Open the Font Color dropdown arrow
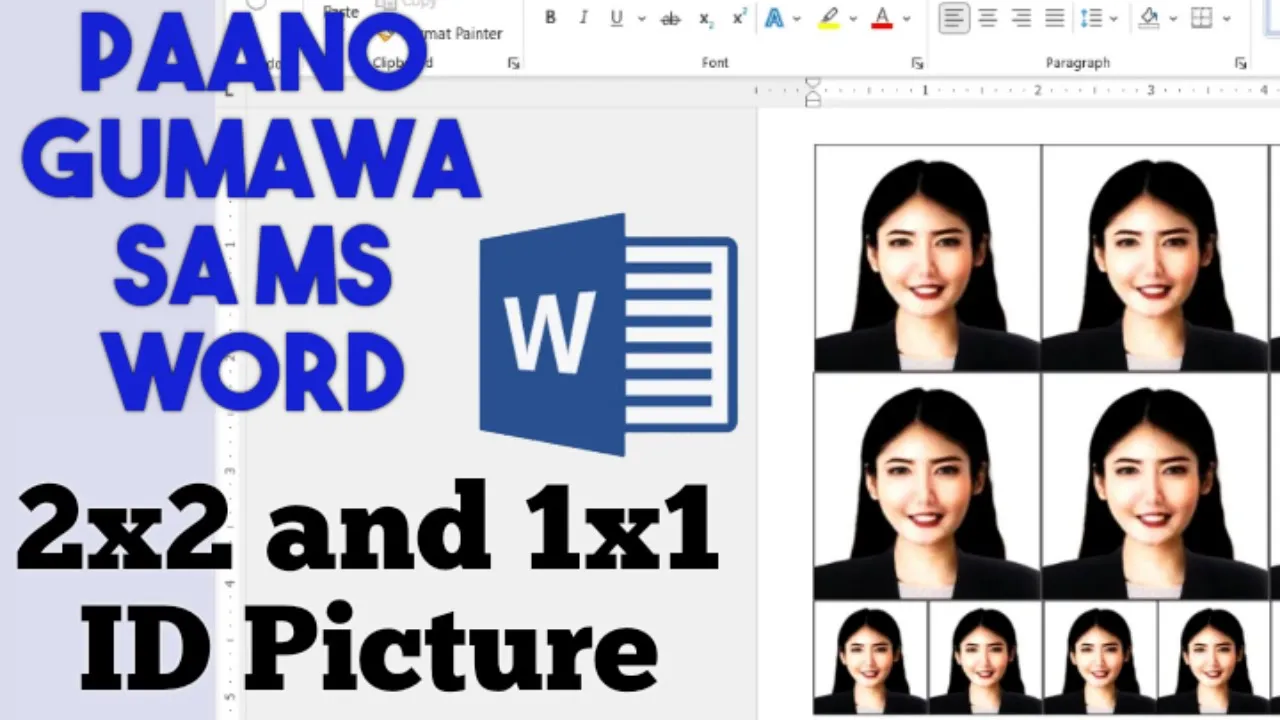The width and height of the screenshot is (1280, 720). (x=906, y=18)
